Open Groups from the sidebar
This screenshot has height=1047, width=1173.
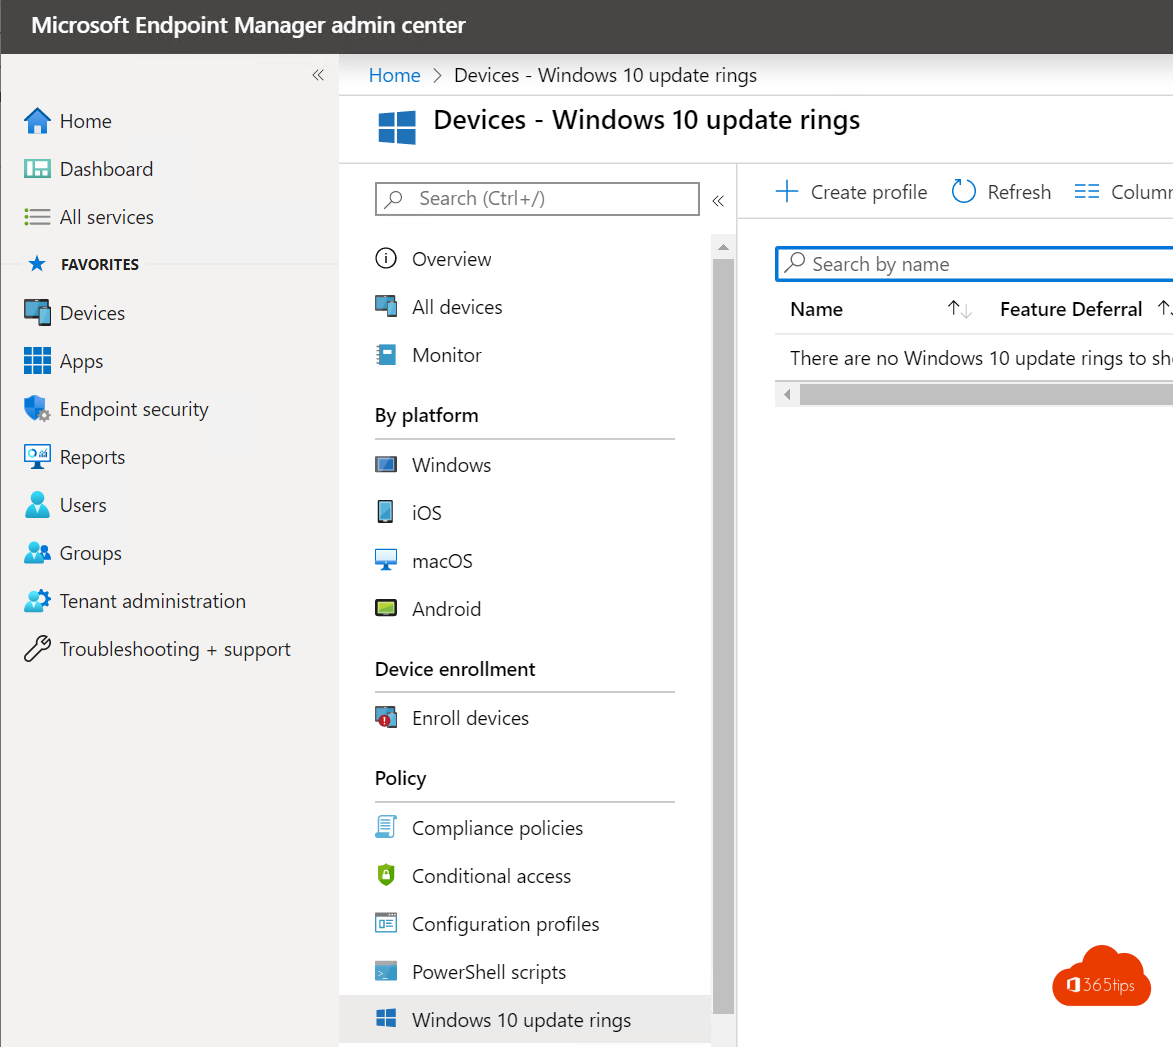pos(91,553)
